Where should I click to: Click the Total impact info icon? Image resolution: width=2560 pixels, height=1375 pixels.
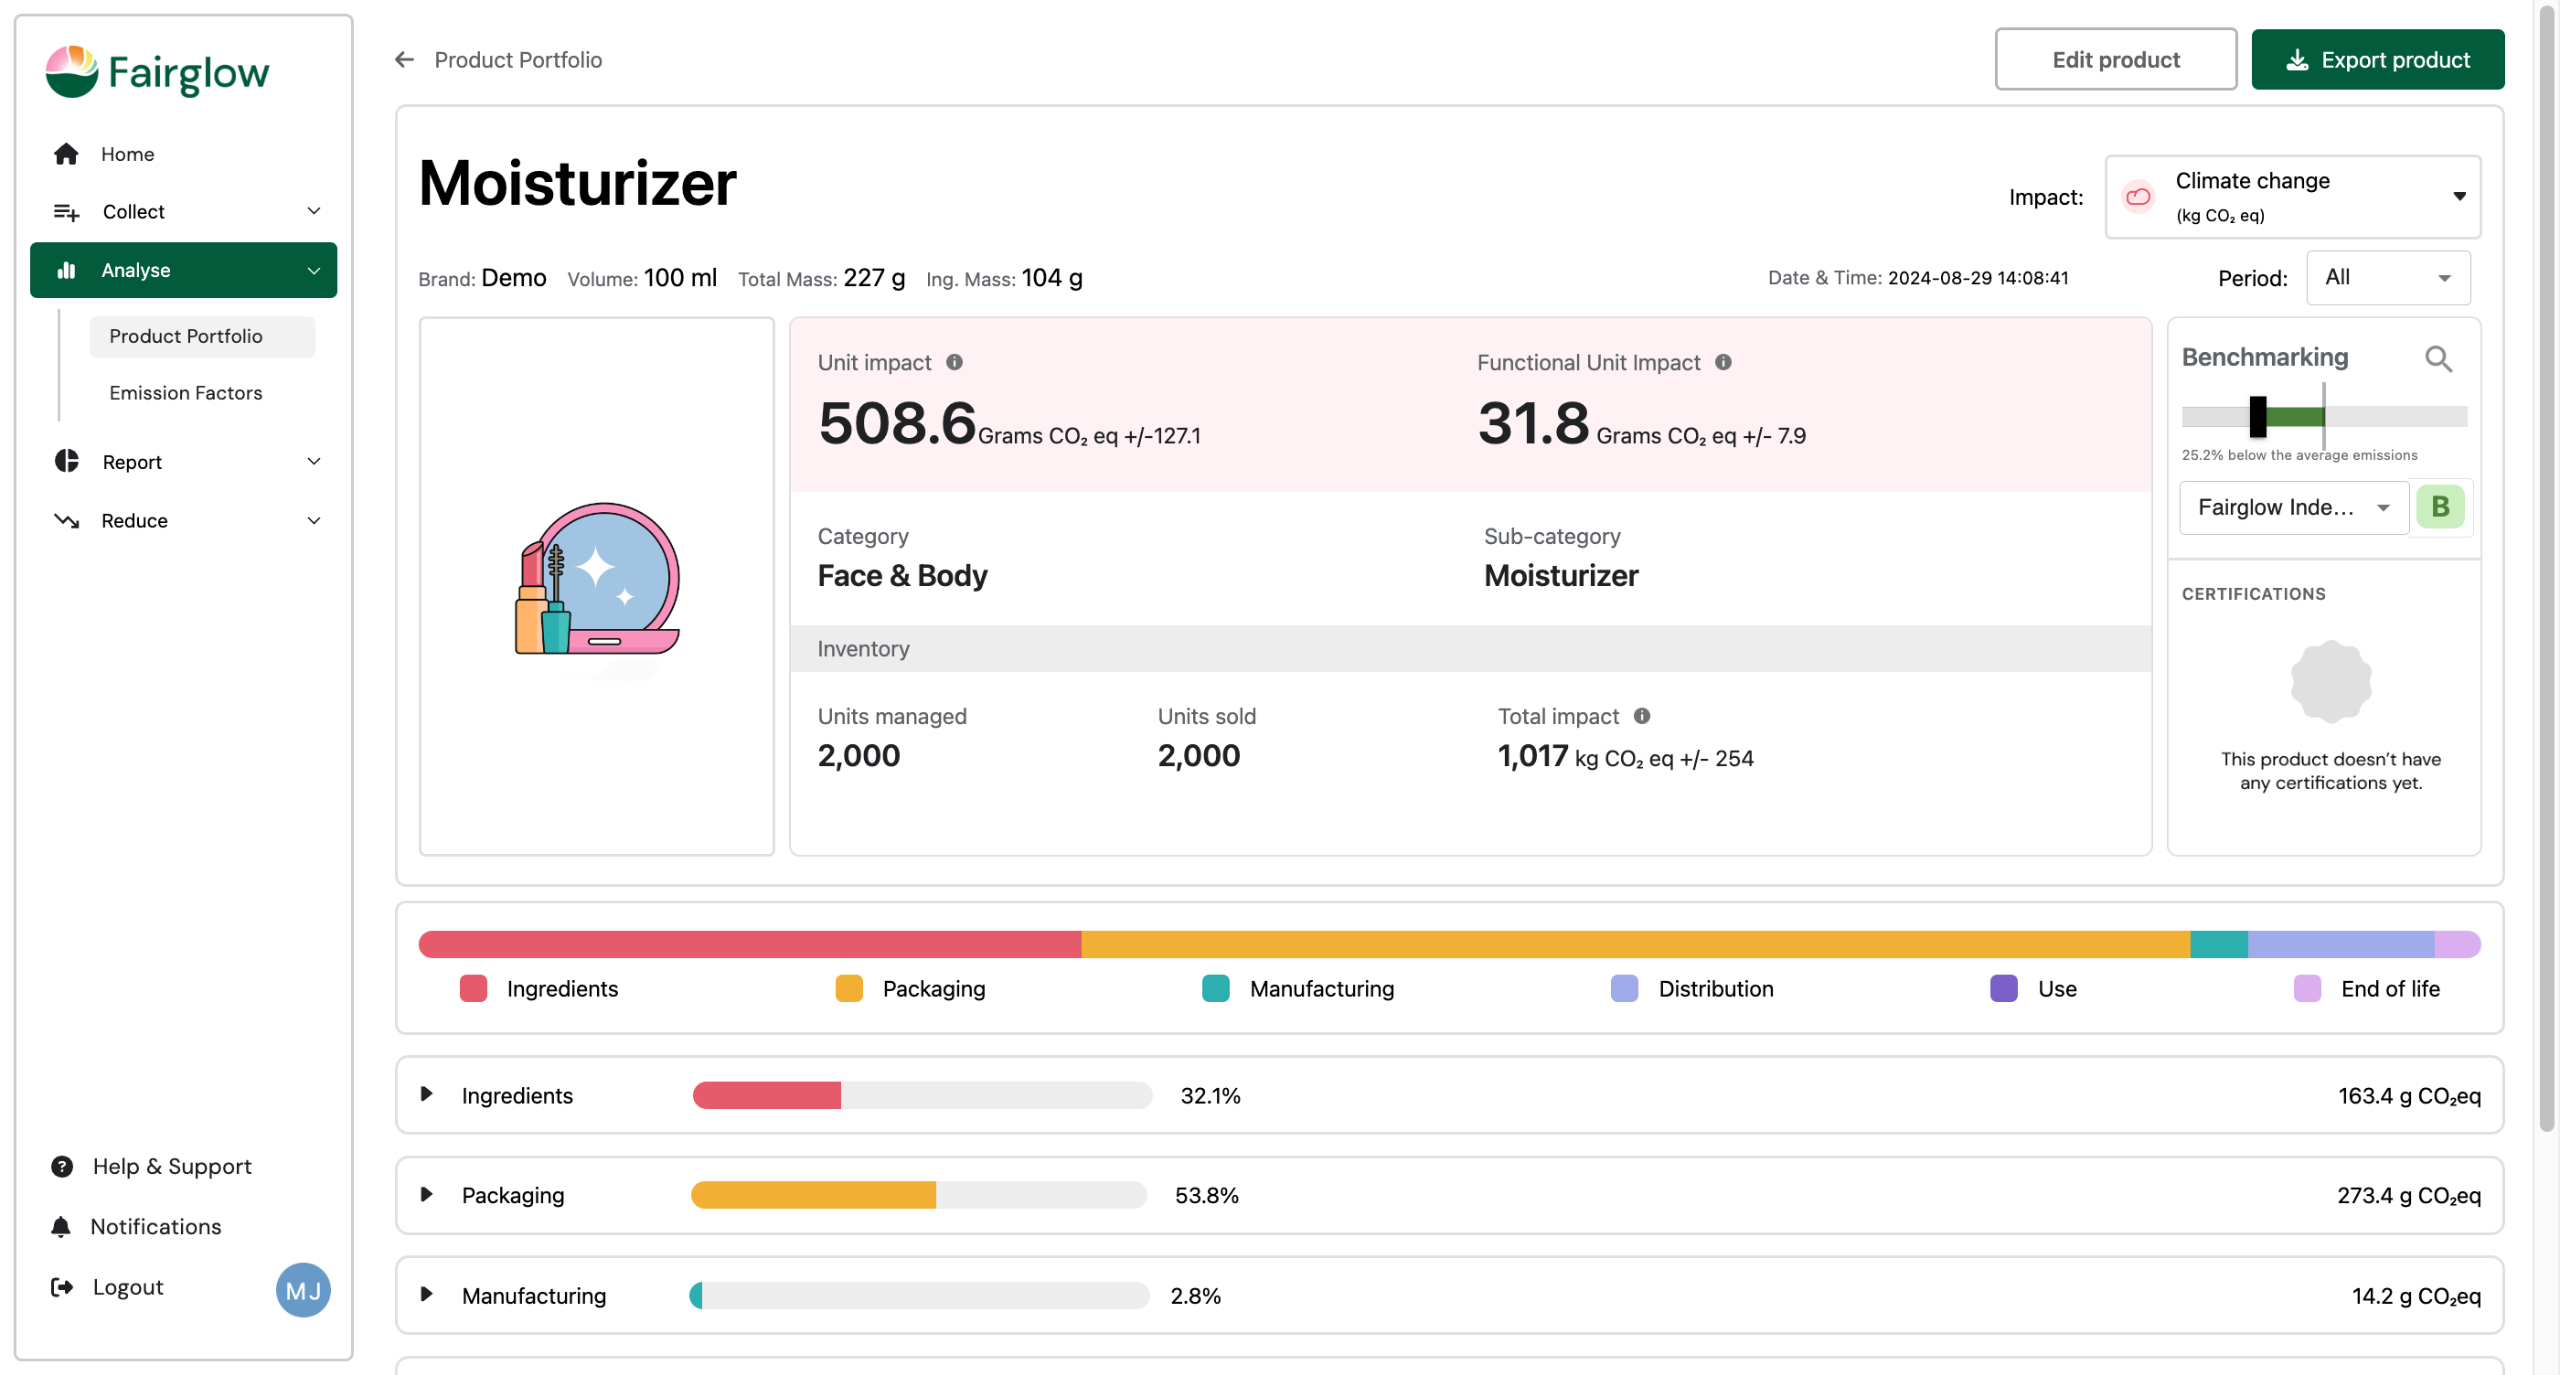(1642, 716)
